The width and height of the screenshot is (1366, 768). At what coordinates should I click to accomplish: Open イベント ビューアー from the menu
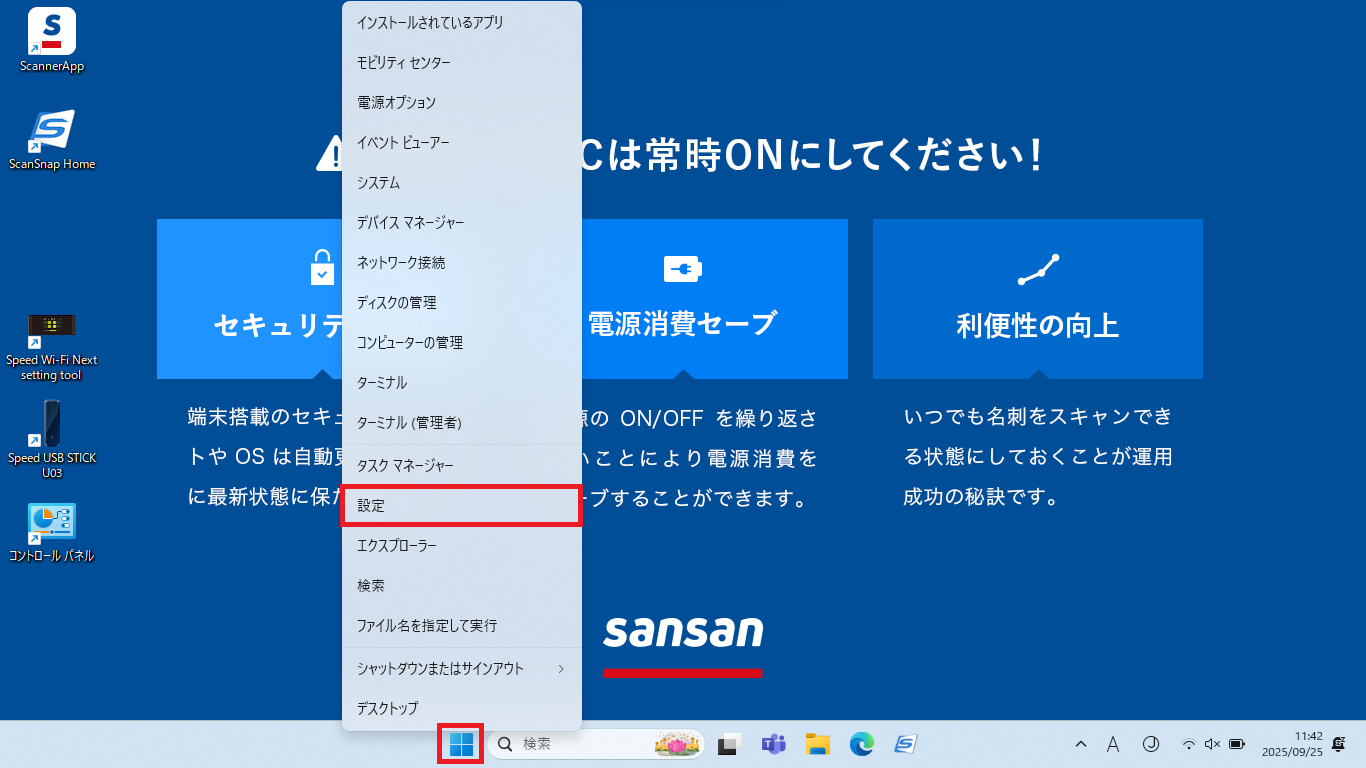click(x=462, y=142)
